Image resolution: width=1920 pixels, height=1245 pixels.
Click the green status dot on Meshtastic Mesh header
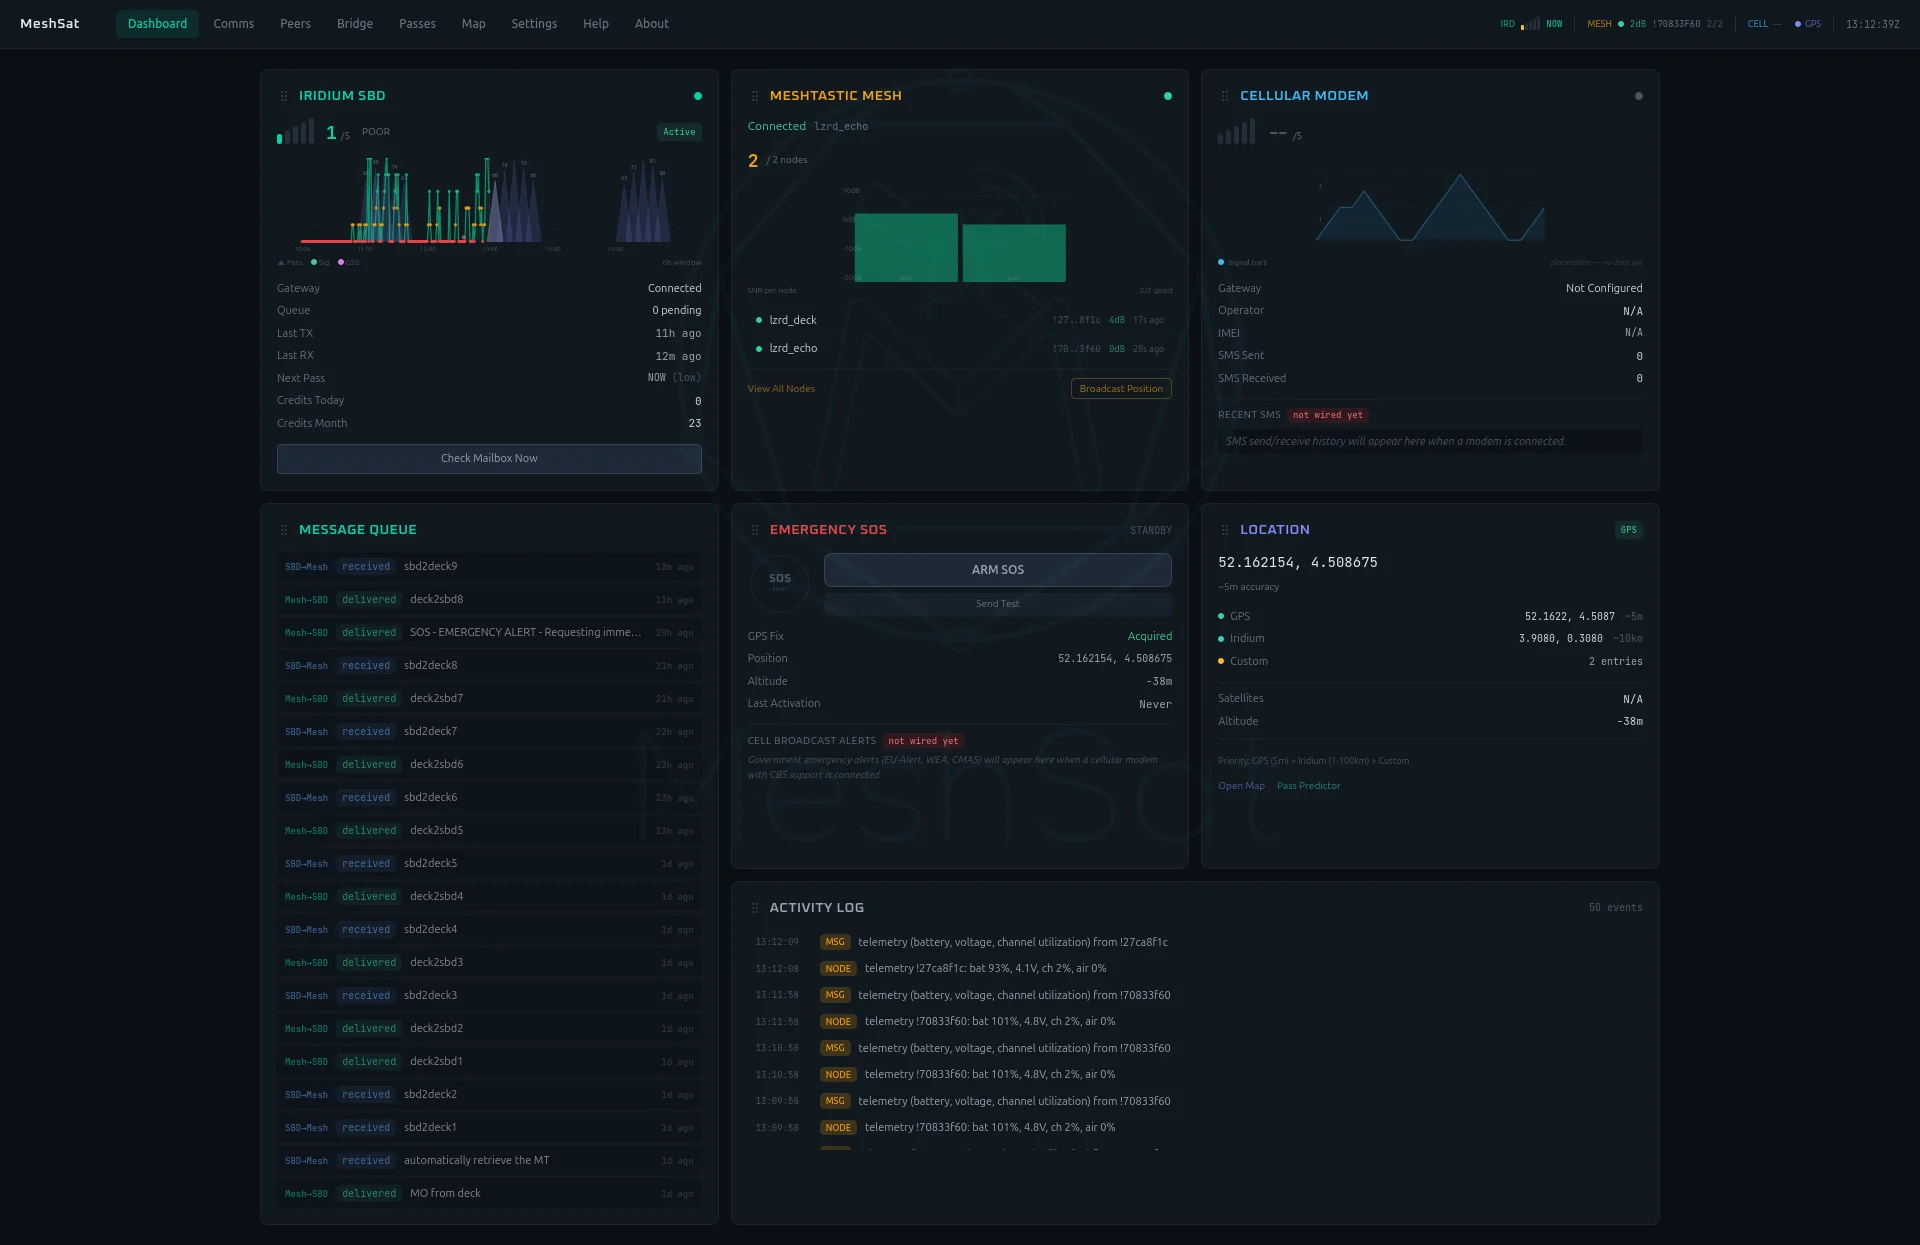(x=1167, y=95)
